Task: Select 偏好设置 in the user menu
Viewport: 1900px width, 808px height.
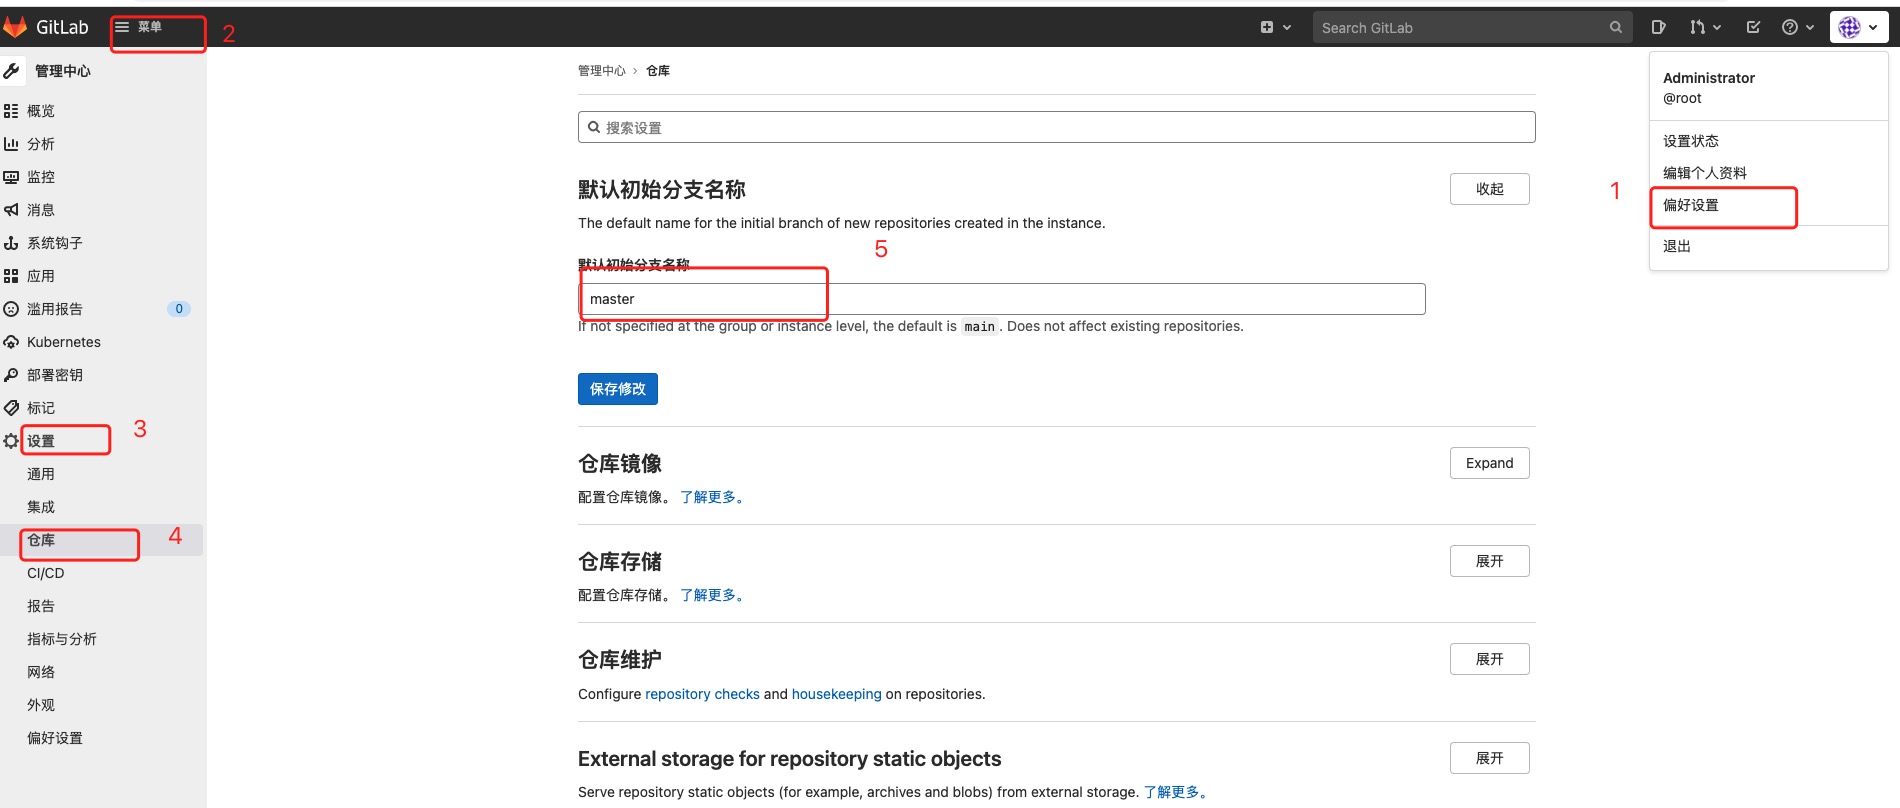Action: coord(1690,205)
